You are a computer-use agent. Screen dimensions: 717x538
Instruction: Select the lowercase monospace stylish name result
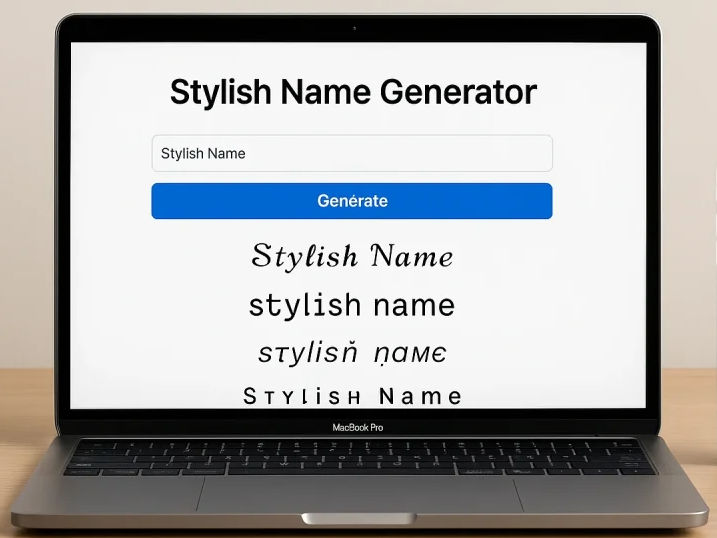352,305
